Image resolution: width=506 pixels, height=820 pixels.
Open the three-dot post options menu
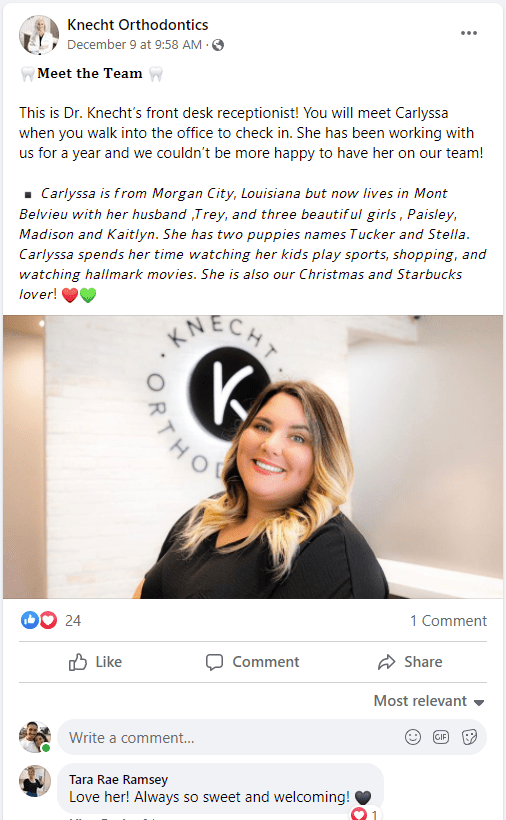click(468, 33)
